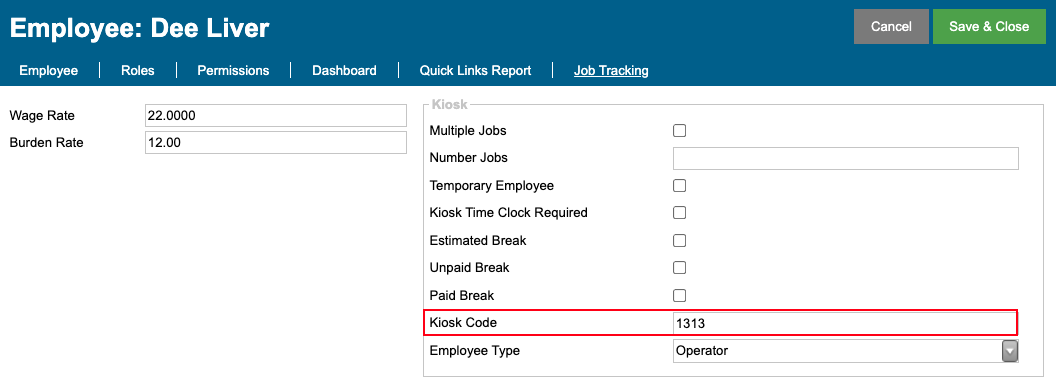Open the Employee Type dropdown arrow

[x=1010, y=351]
